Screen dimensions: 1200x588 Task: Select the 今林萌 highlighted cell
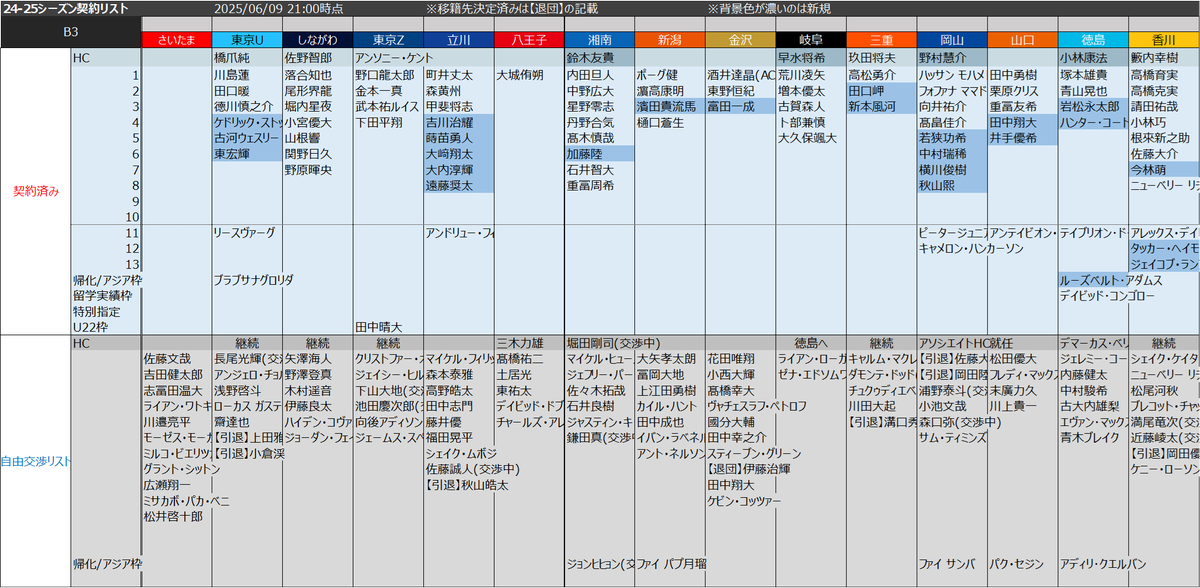coord(1163,170)
